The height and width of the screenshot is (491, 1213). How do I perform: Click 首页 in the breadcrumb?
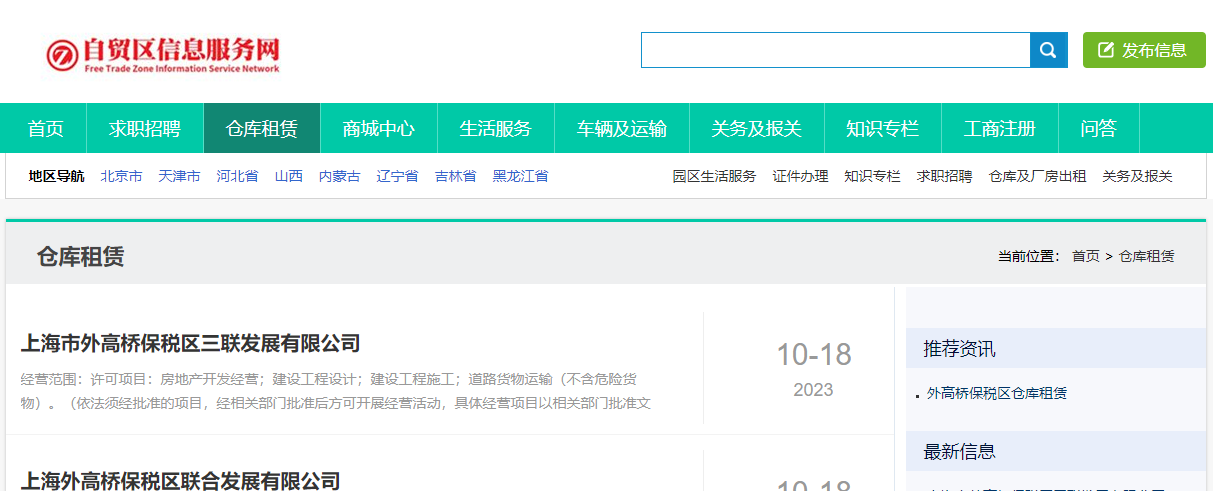coord(1086,256)
